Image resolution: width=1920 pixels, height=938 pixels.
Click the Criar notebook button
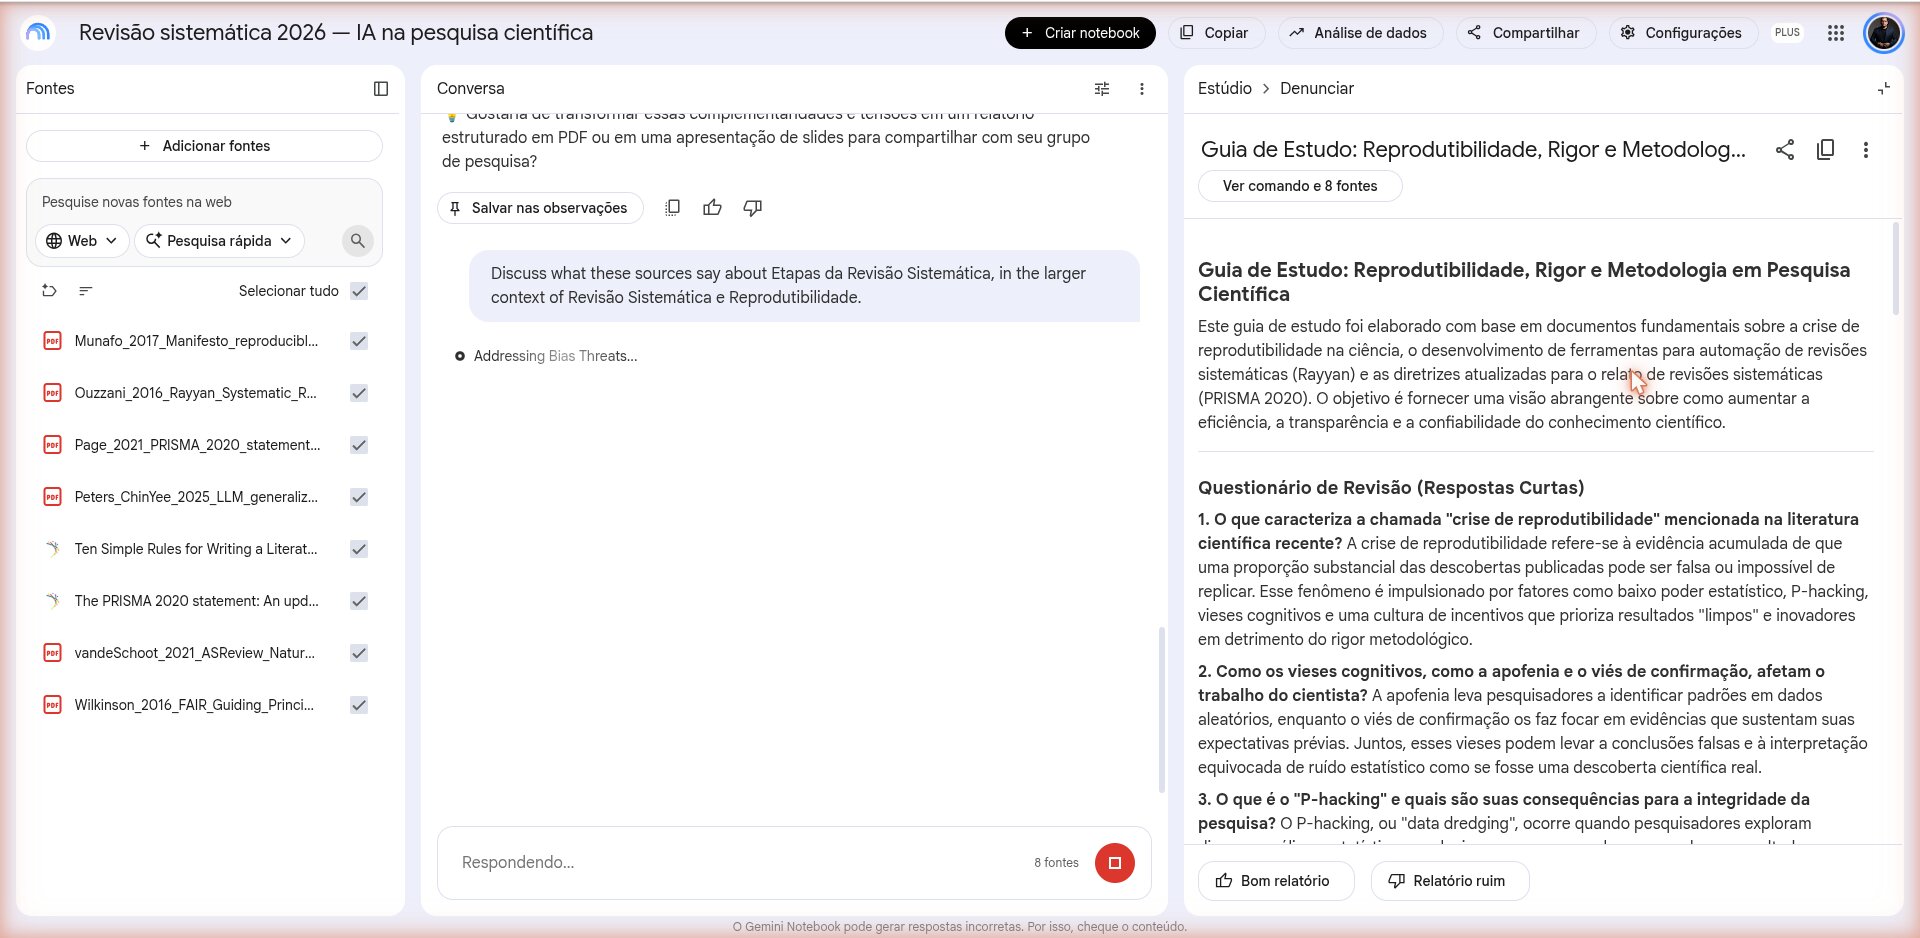pyautogui.click(x=1080, y=33)
